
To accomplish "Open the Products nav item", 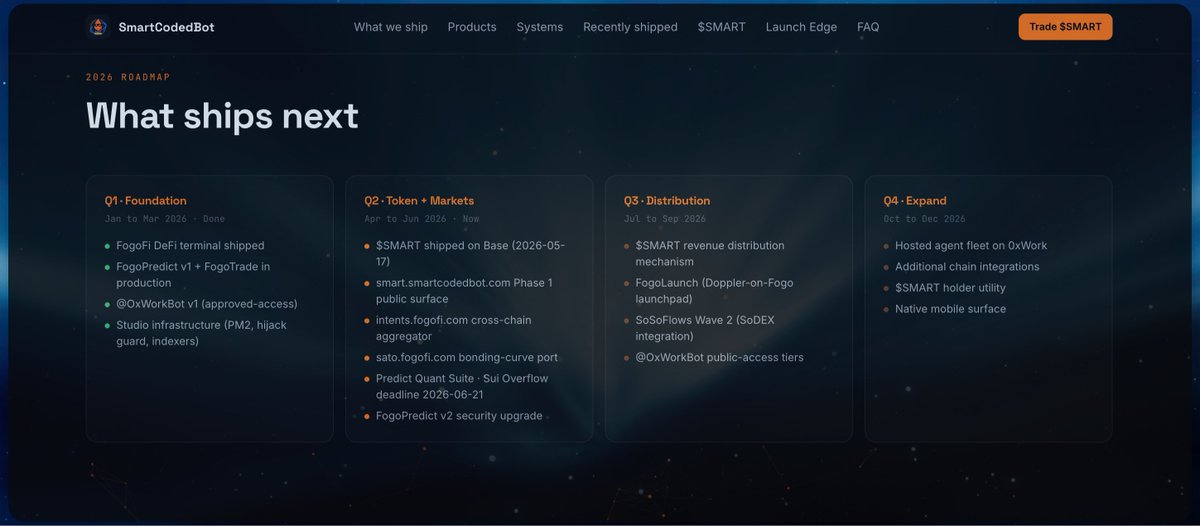I will (472, 27).
